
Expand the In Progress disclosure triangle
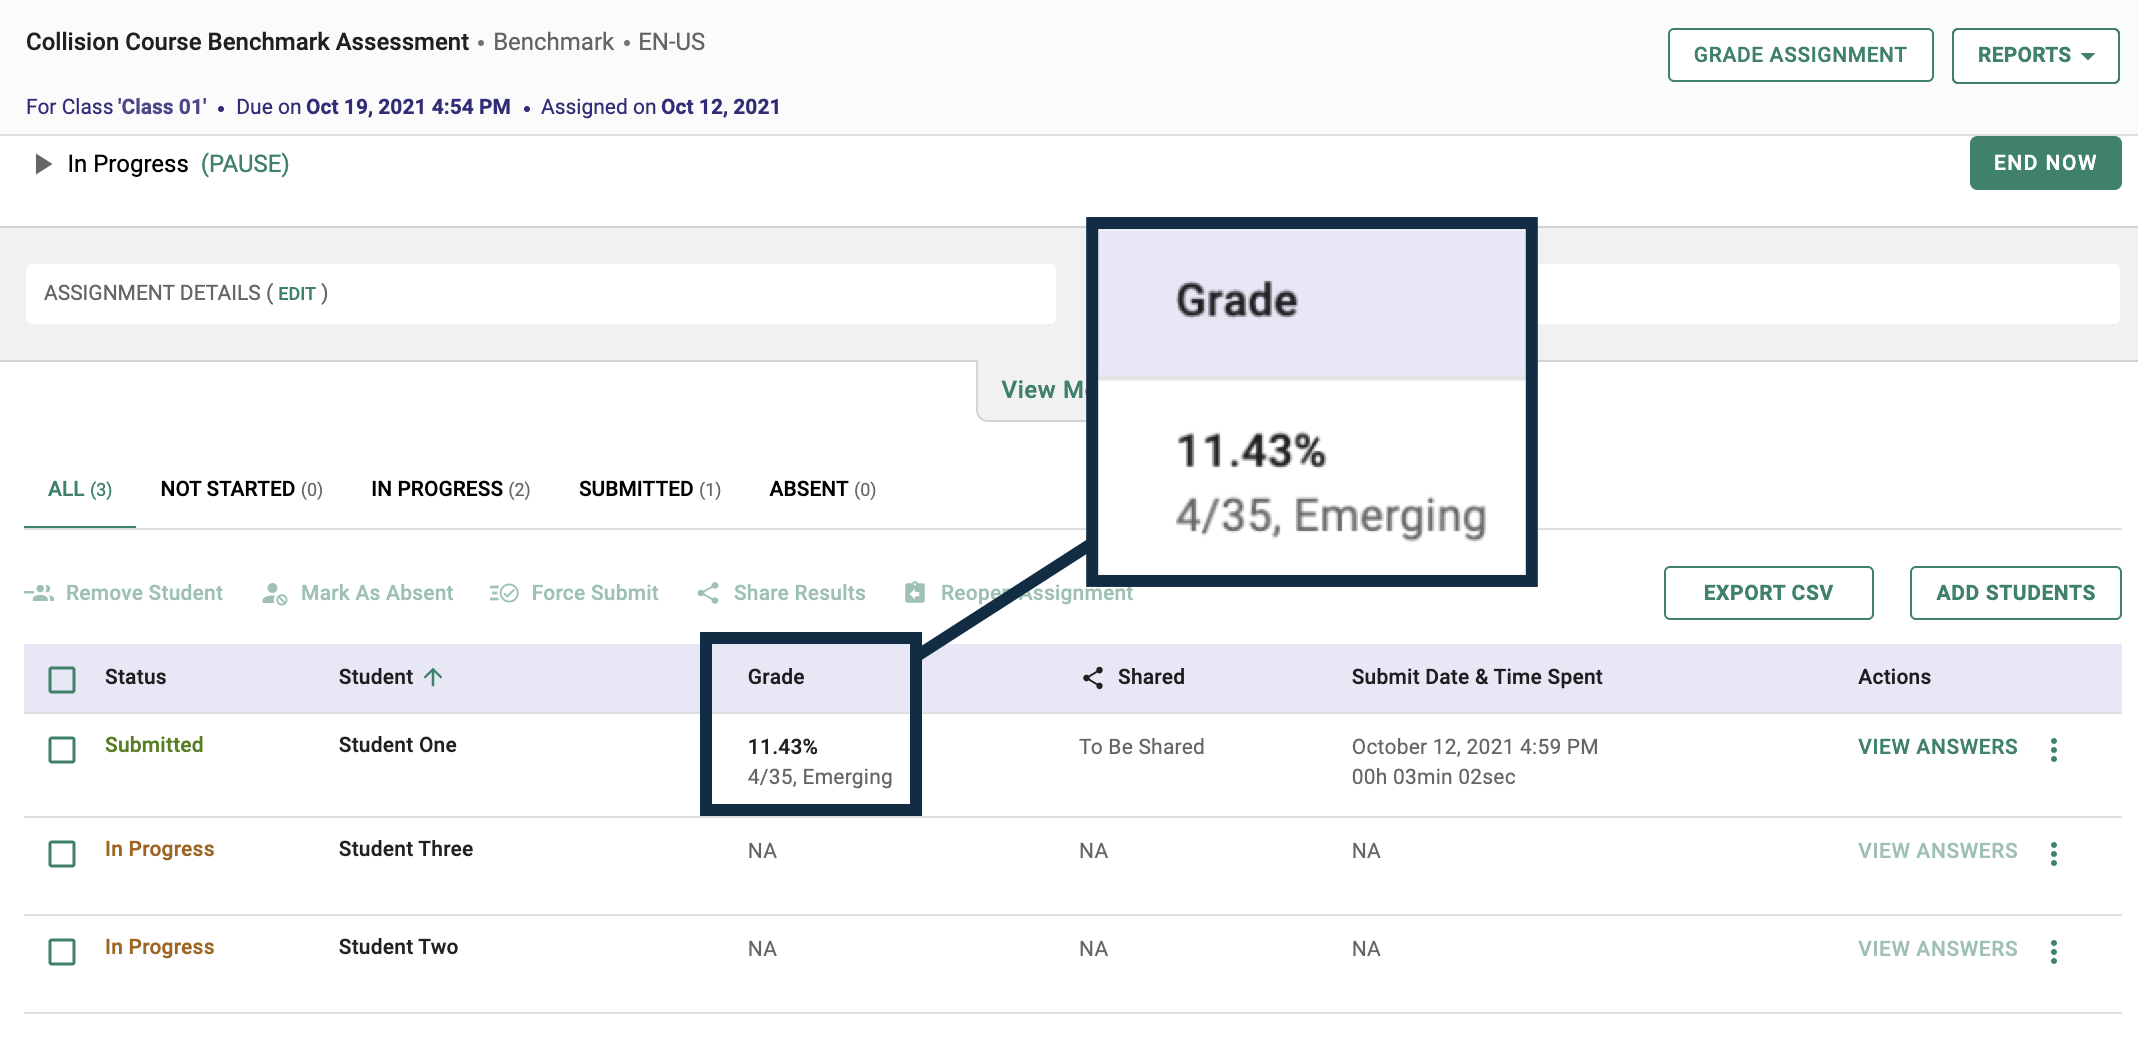[43, 164]
